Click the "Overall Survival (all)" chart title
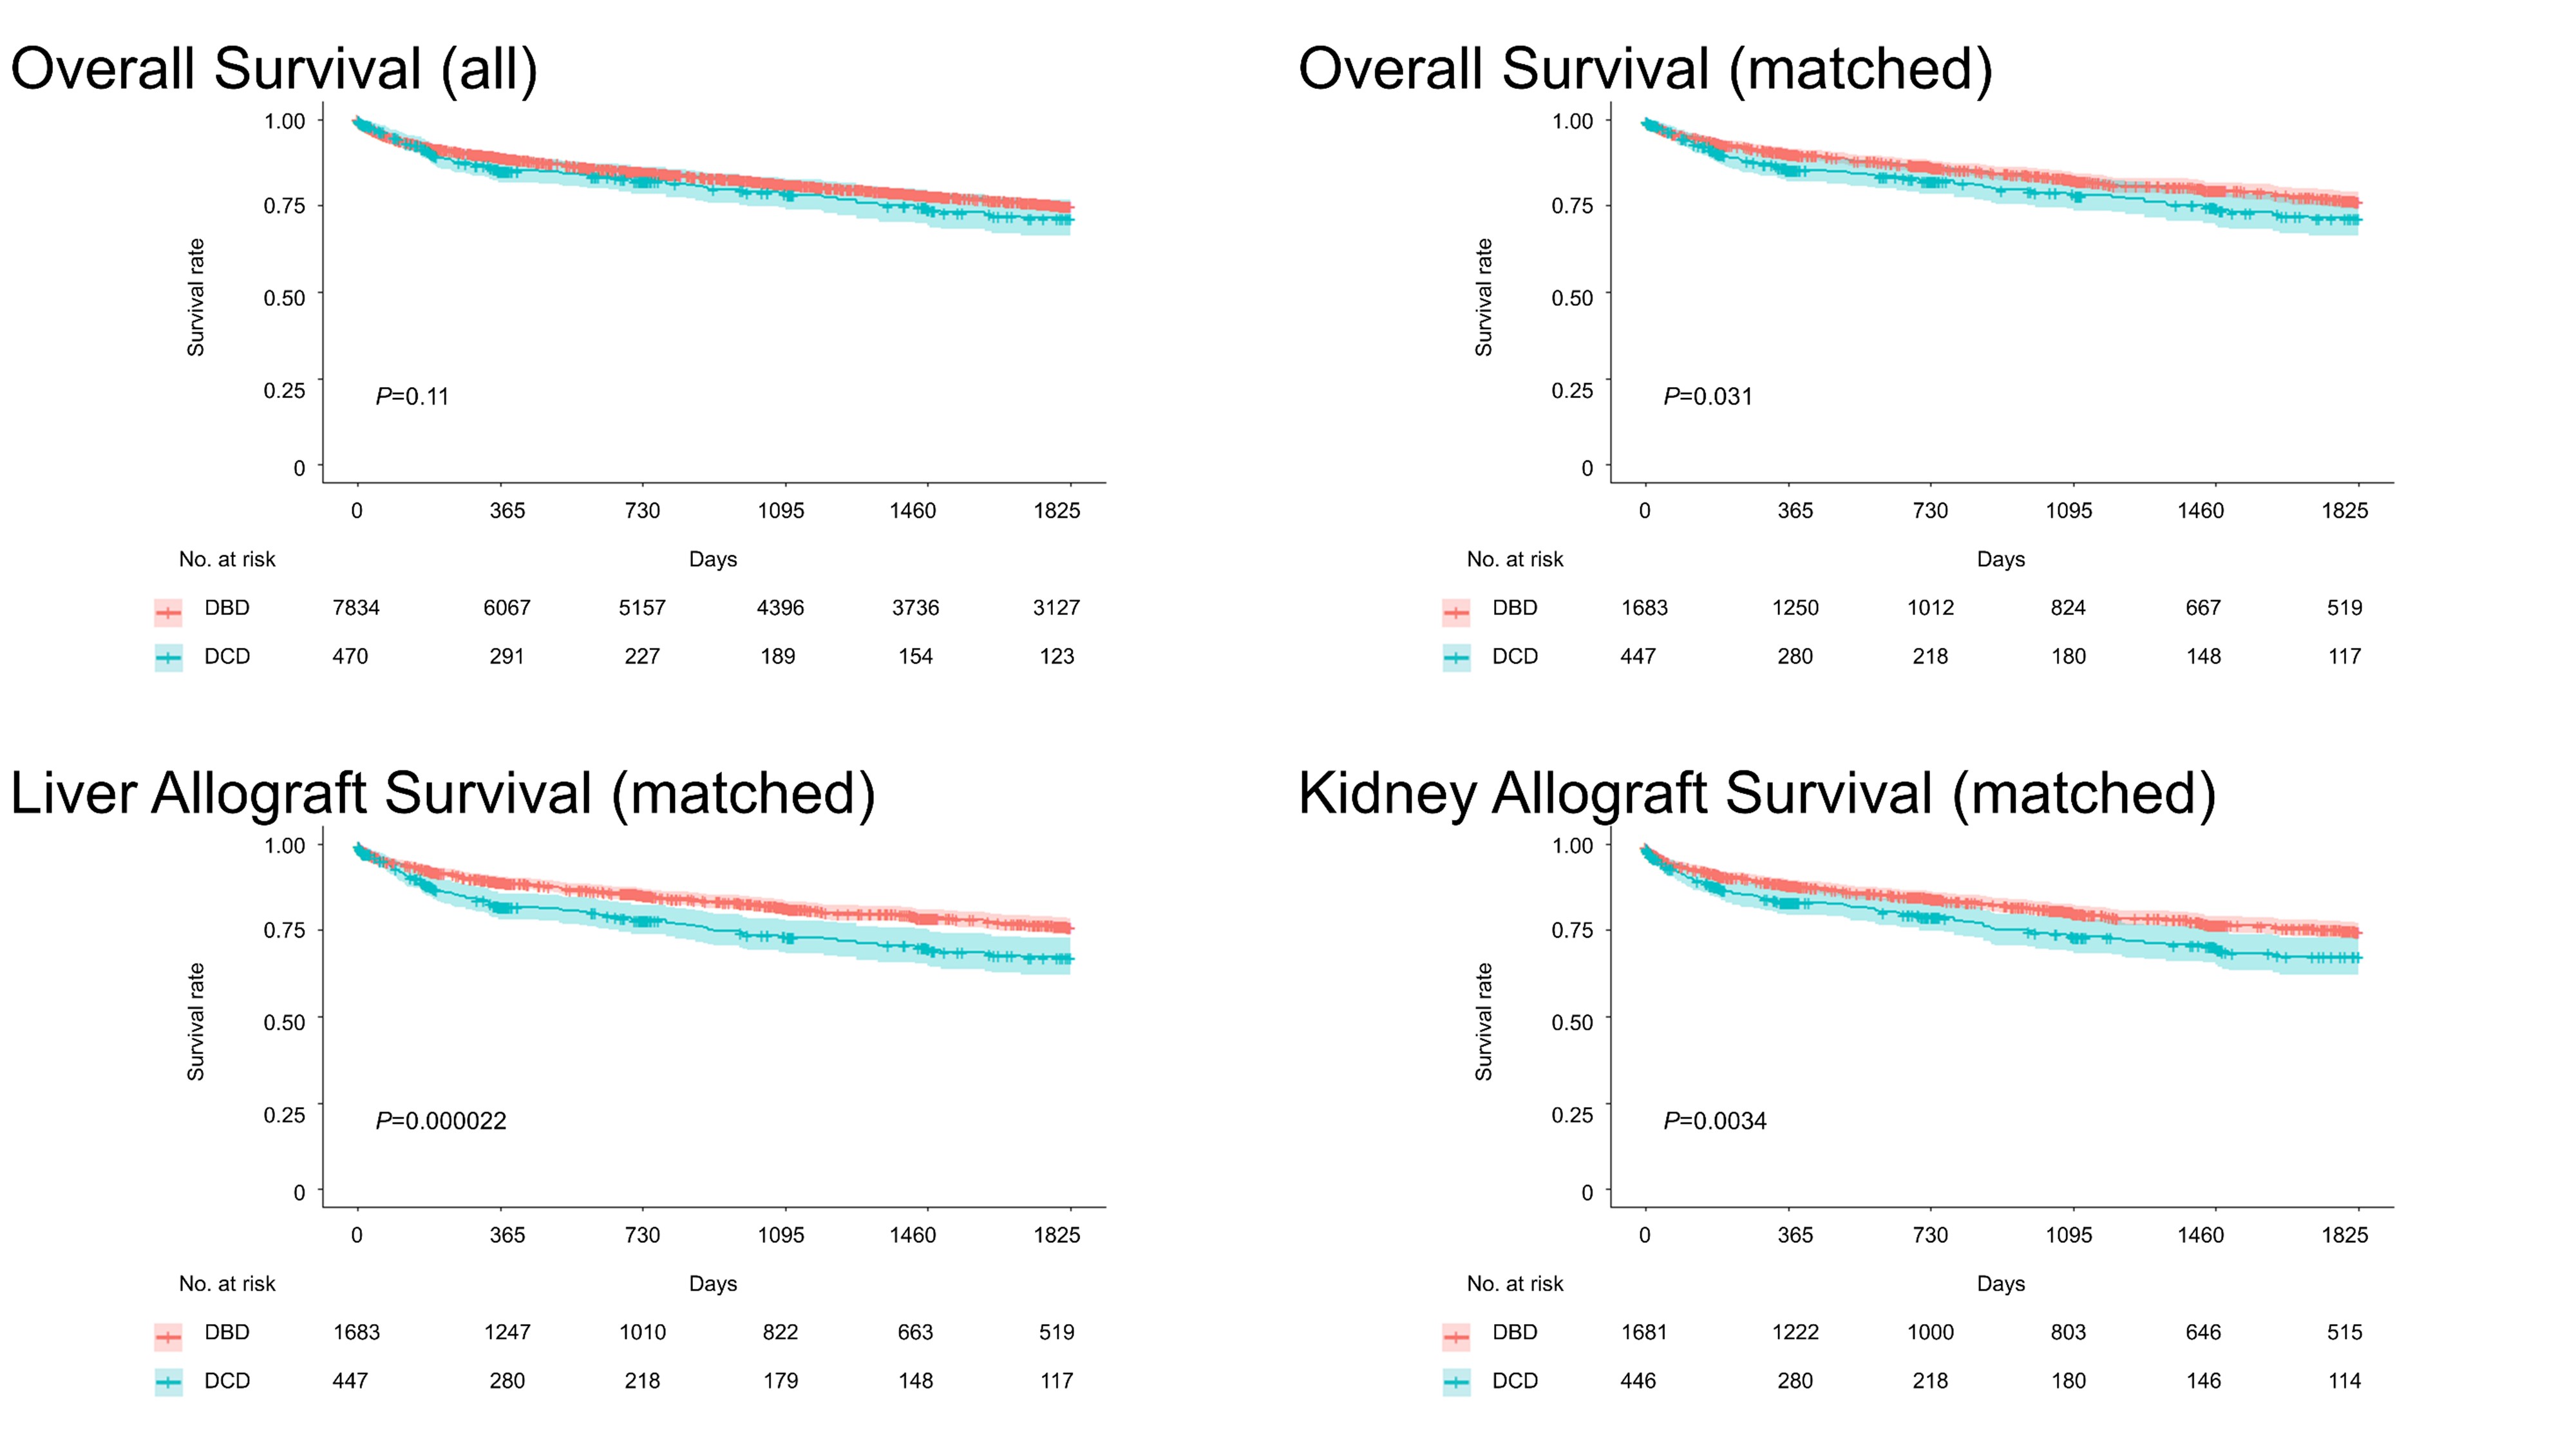The image size is (2576, 1449). pos(274,70)
